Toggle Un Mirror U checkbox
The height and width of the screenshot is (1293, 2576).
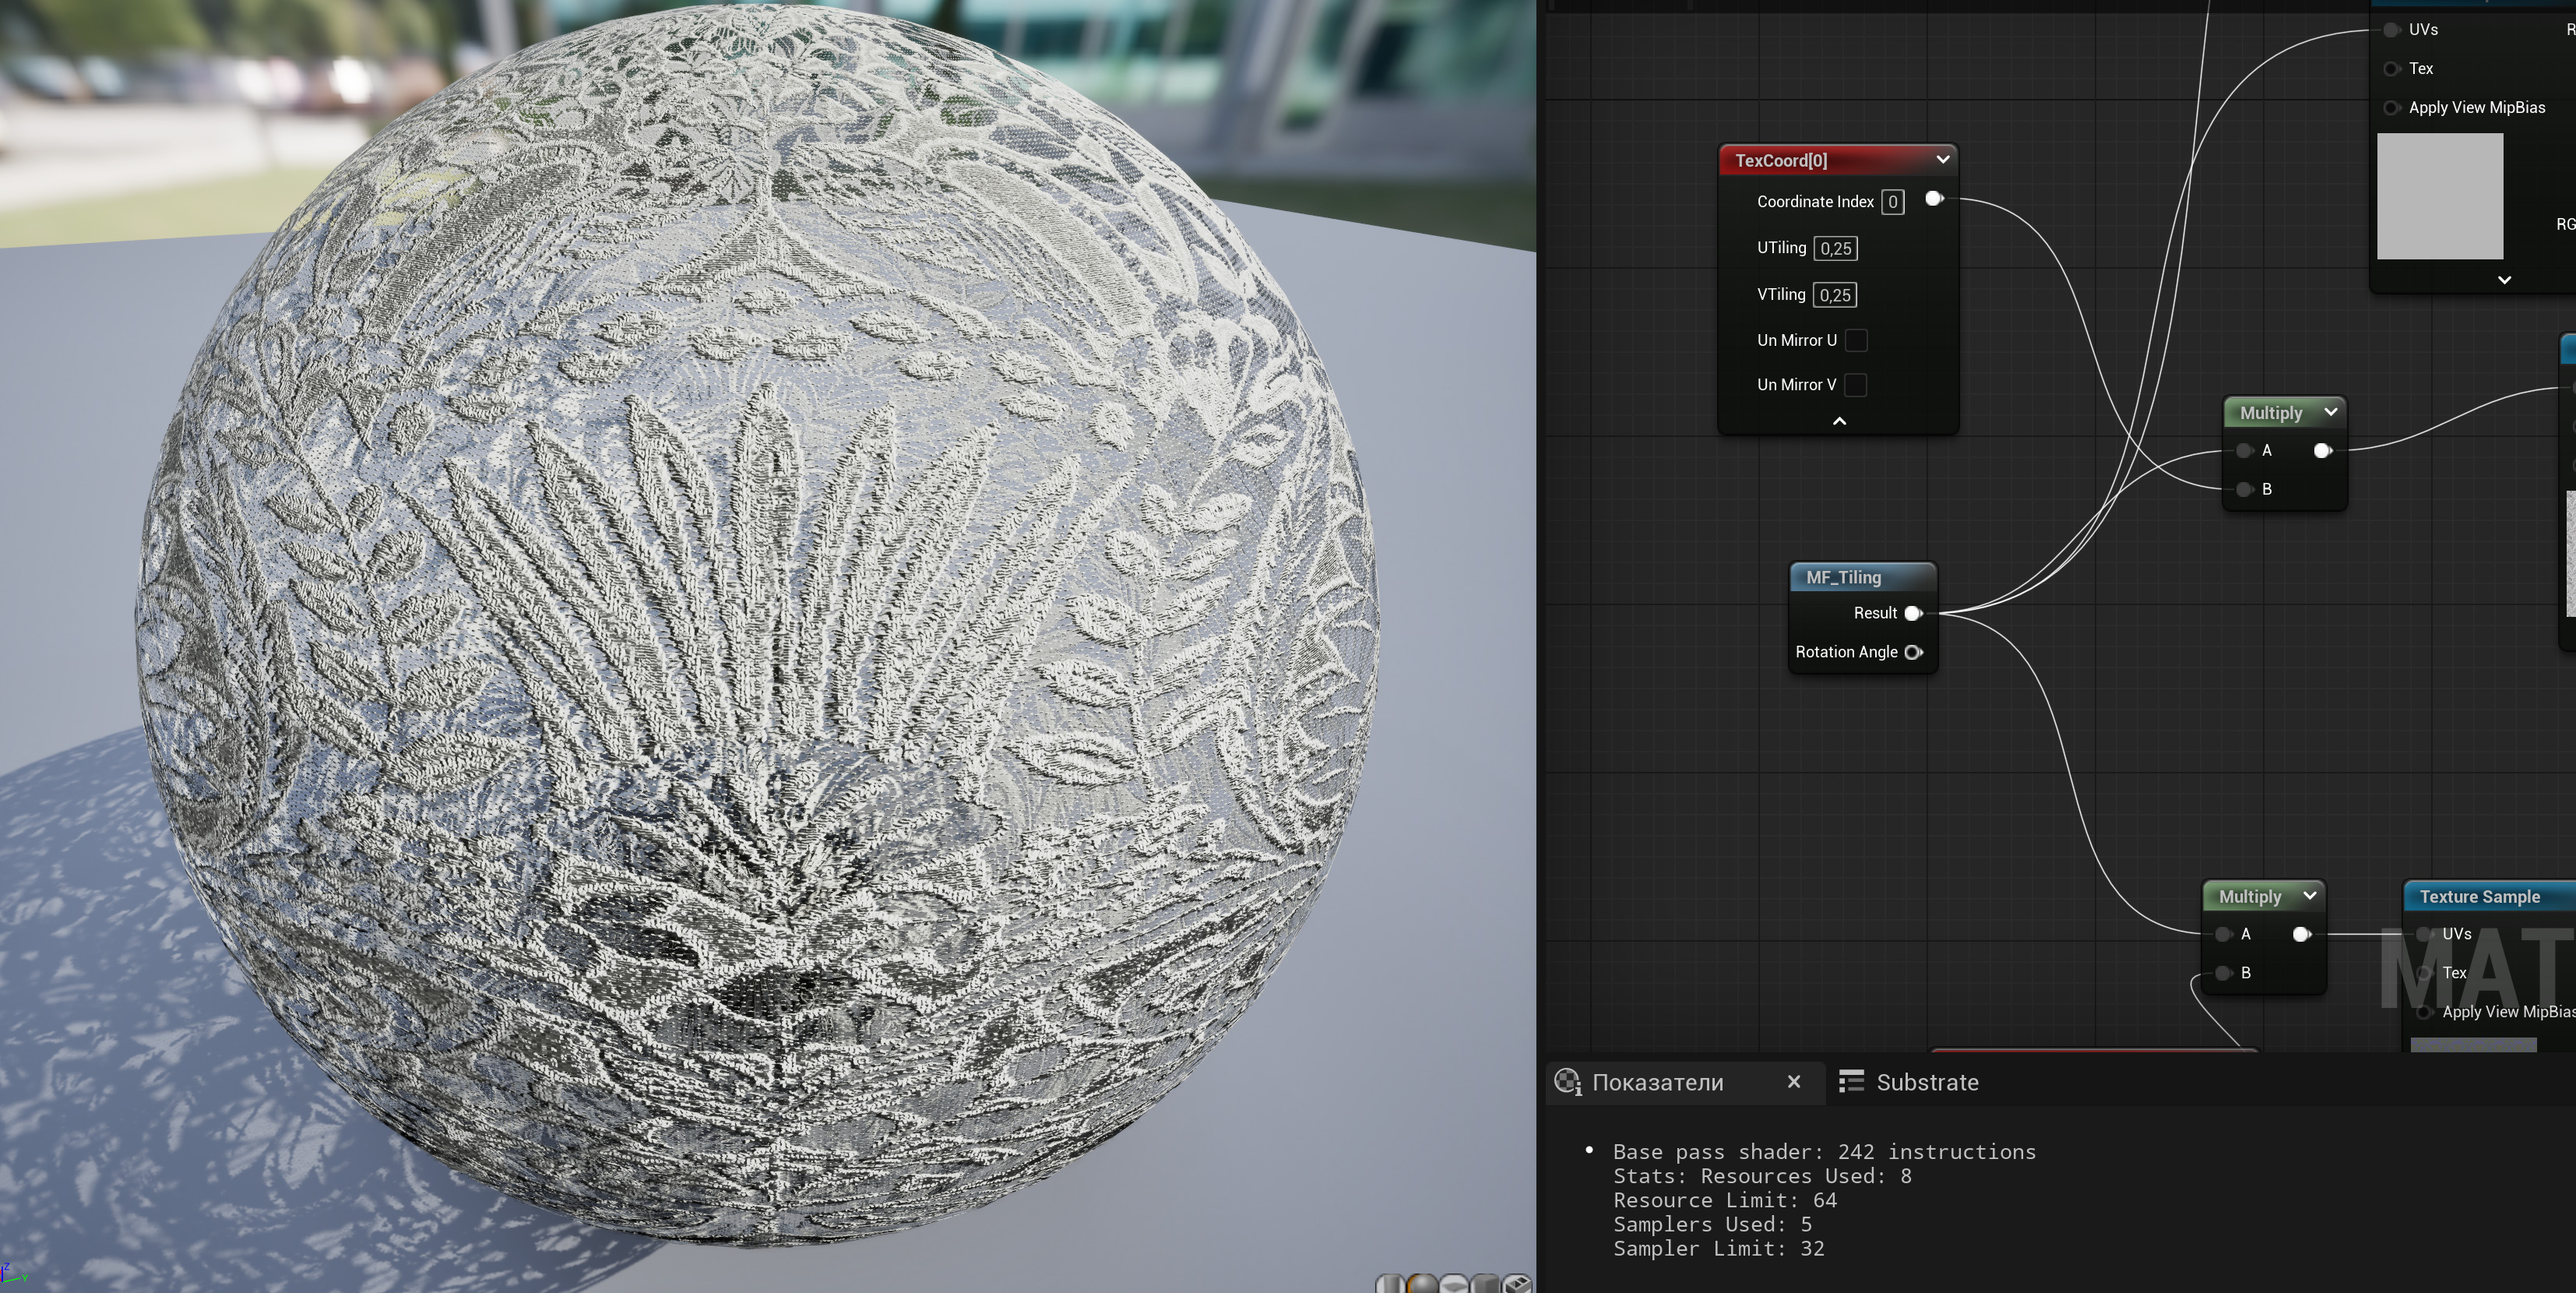coord(1856,340)
